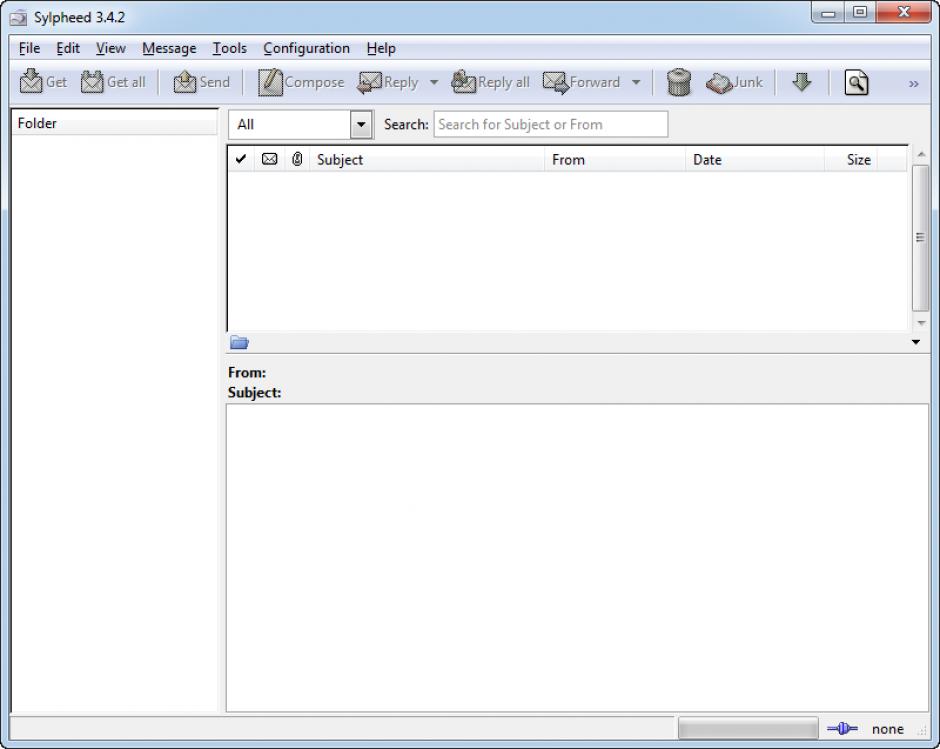Viewport: 940px width, 749px height.
Task: Click the Forward message icon
Action: (x=556, y=82)
